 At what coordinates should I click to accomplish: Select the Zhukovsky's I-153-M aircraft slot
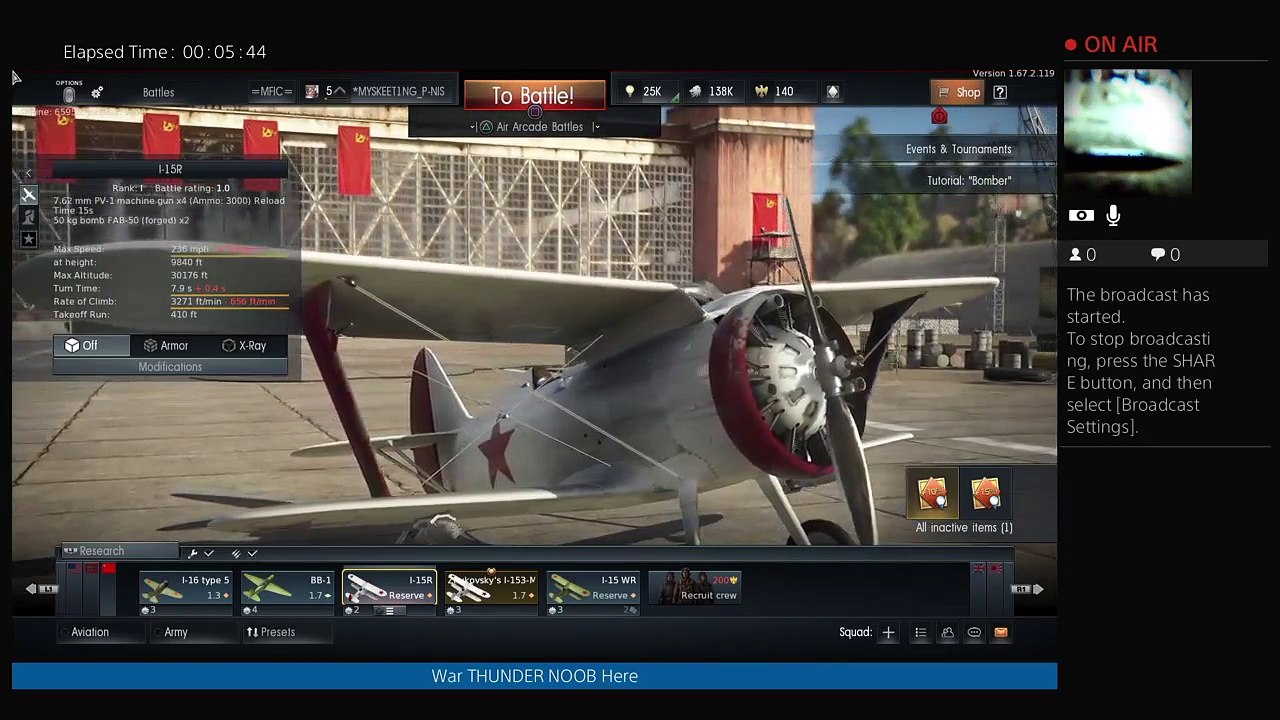[491, 594]
